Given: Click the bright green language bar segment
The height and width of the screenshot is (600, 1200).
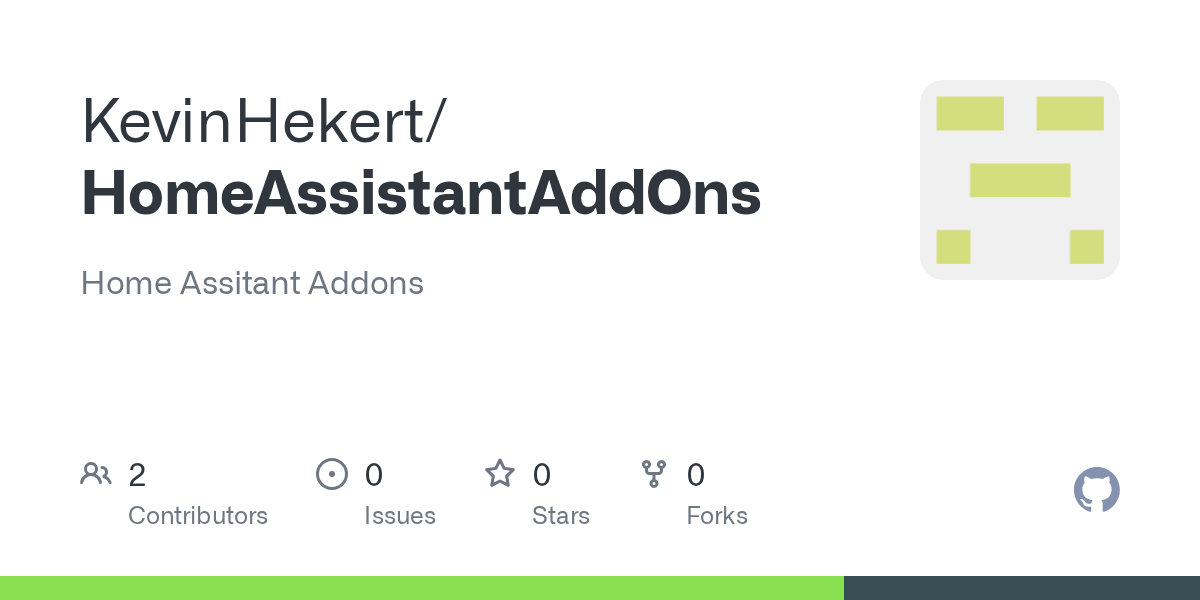Looking at the screenshot, I should pos(421,588).
